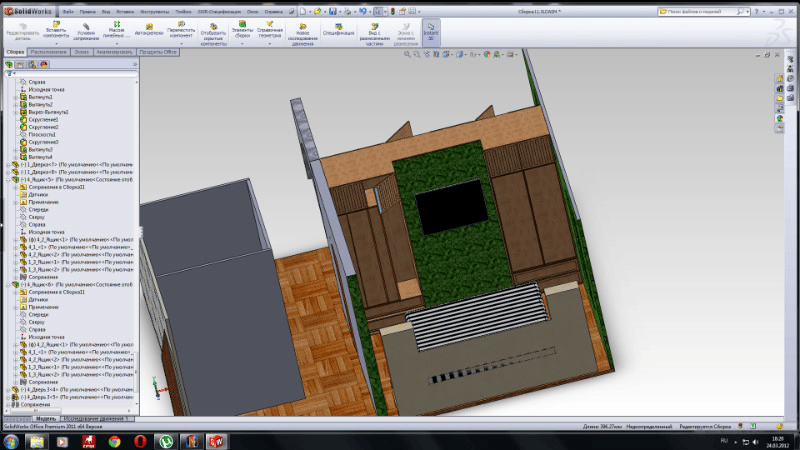Viewport: 800px width, 450px height.
Task: Click the Move Component (Переместить компонент) tool
Action: tap(181, 29)
